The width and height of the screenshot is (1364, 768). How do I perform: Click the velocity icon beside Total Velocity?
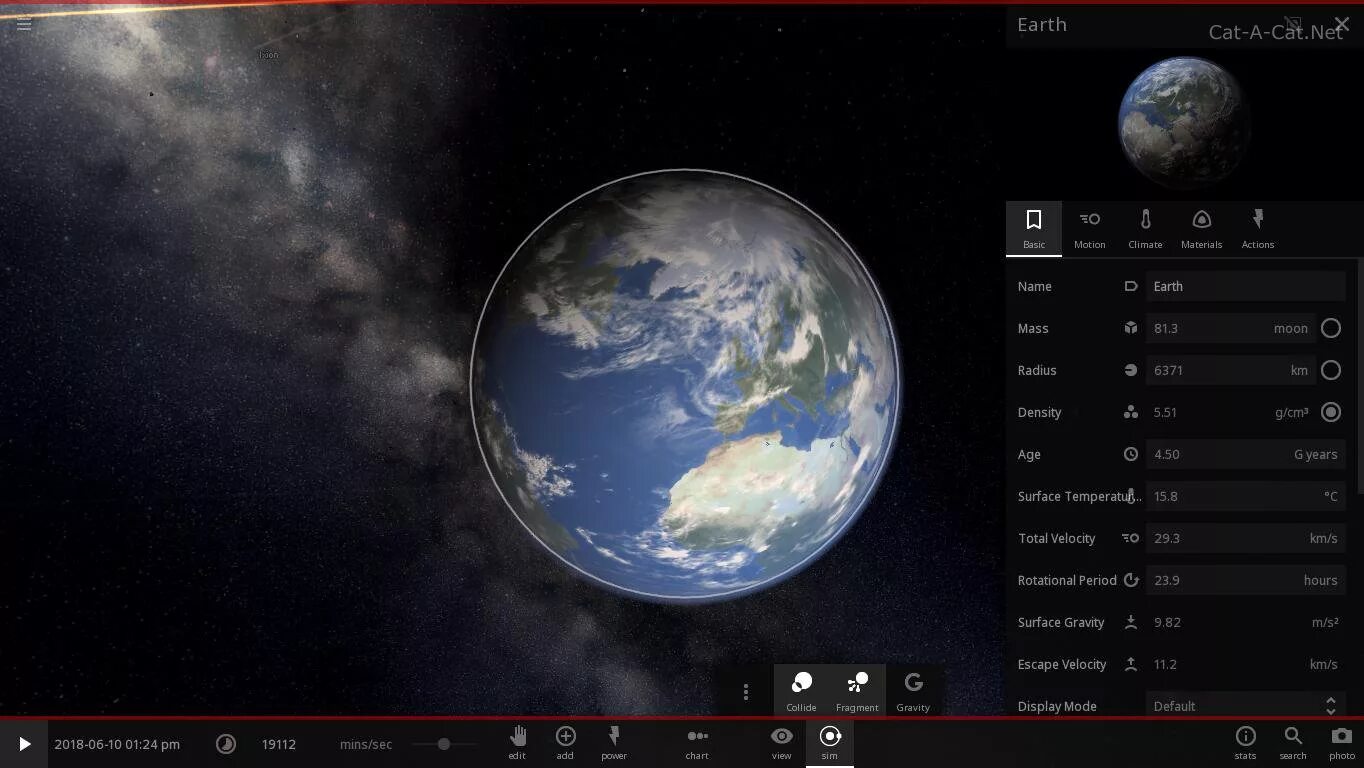coord(1131,538)
